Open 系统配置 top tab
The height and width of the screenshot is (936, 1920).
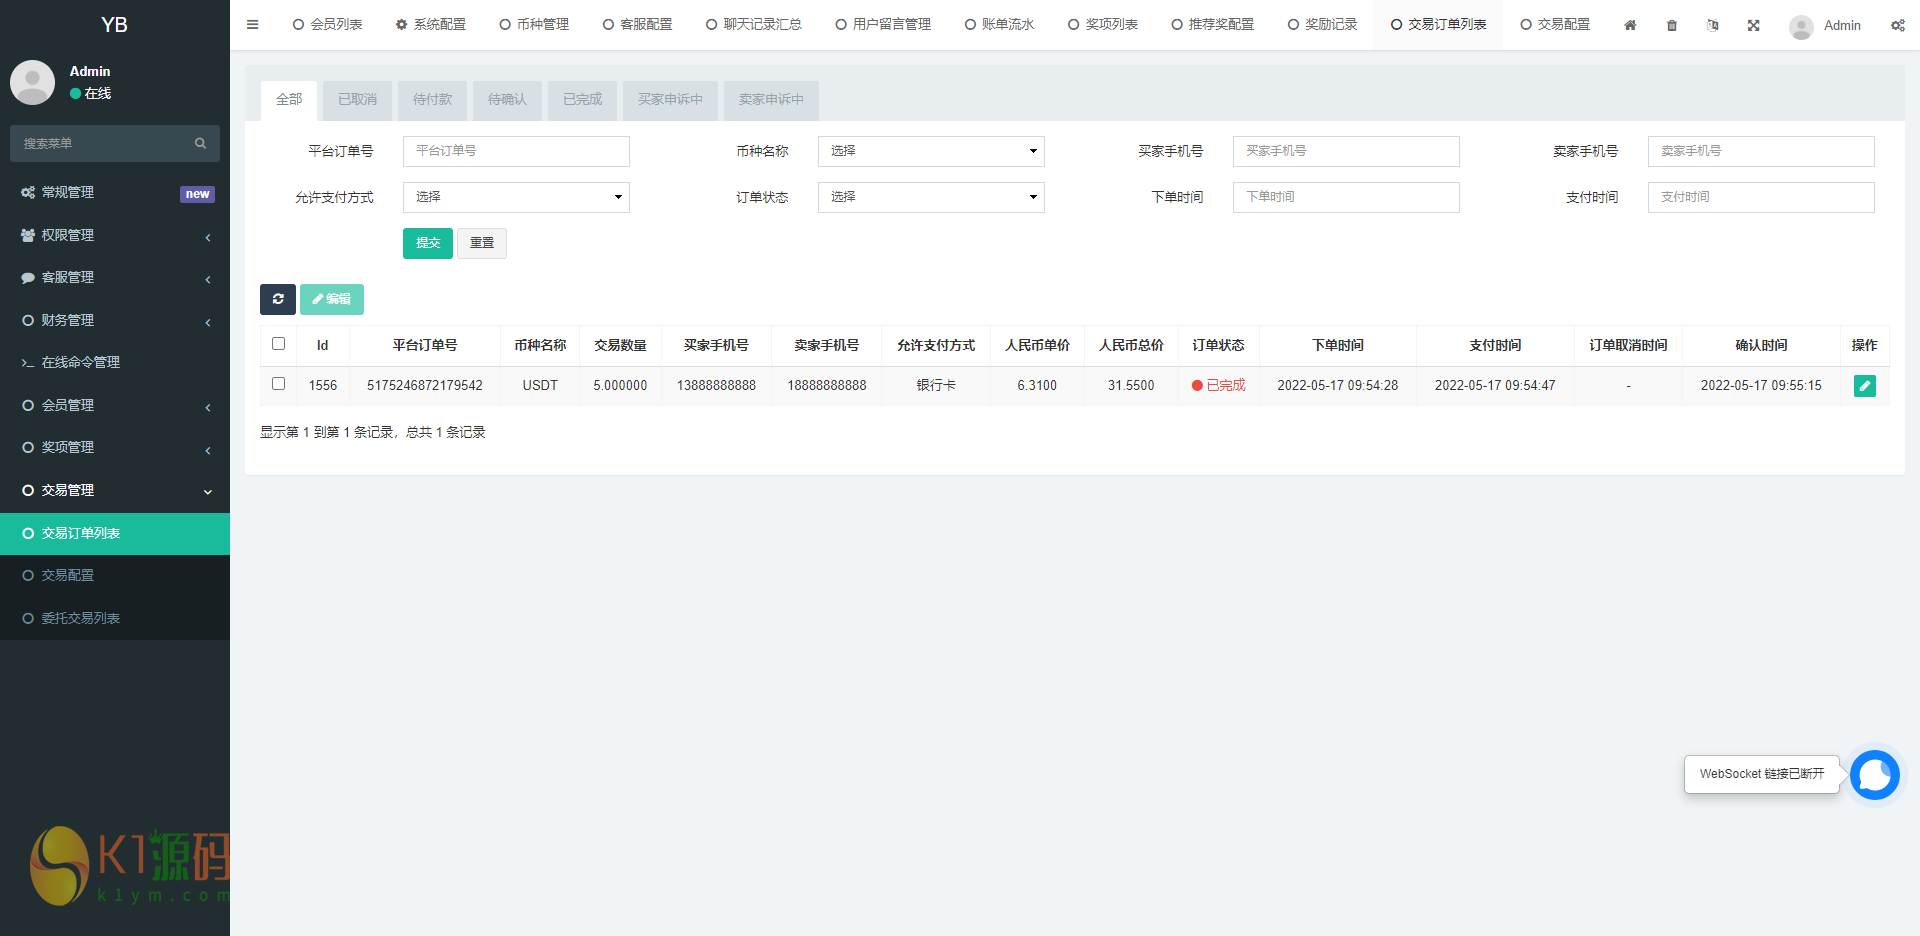click(x=431, y=25)
